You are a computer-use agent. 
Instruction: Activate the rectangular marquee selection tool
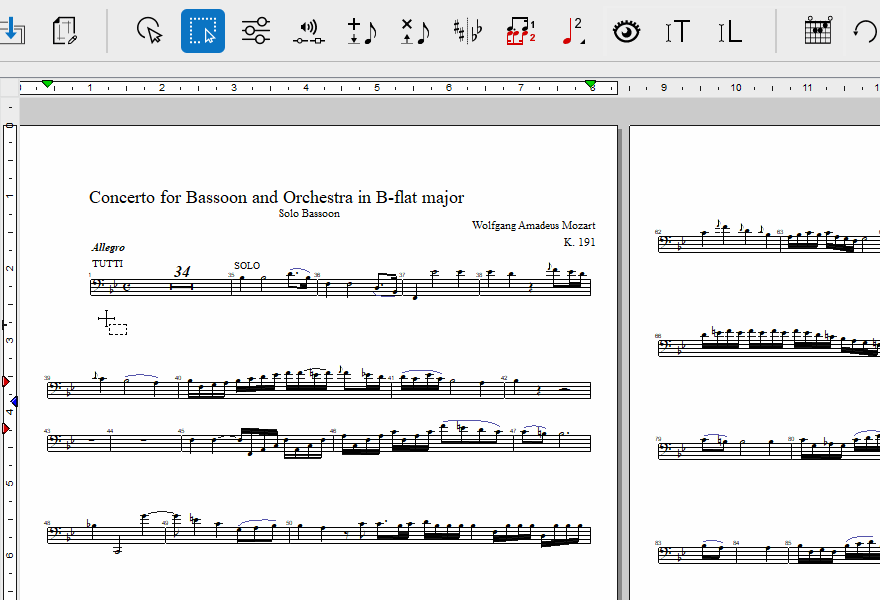tap(203, 31)
